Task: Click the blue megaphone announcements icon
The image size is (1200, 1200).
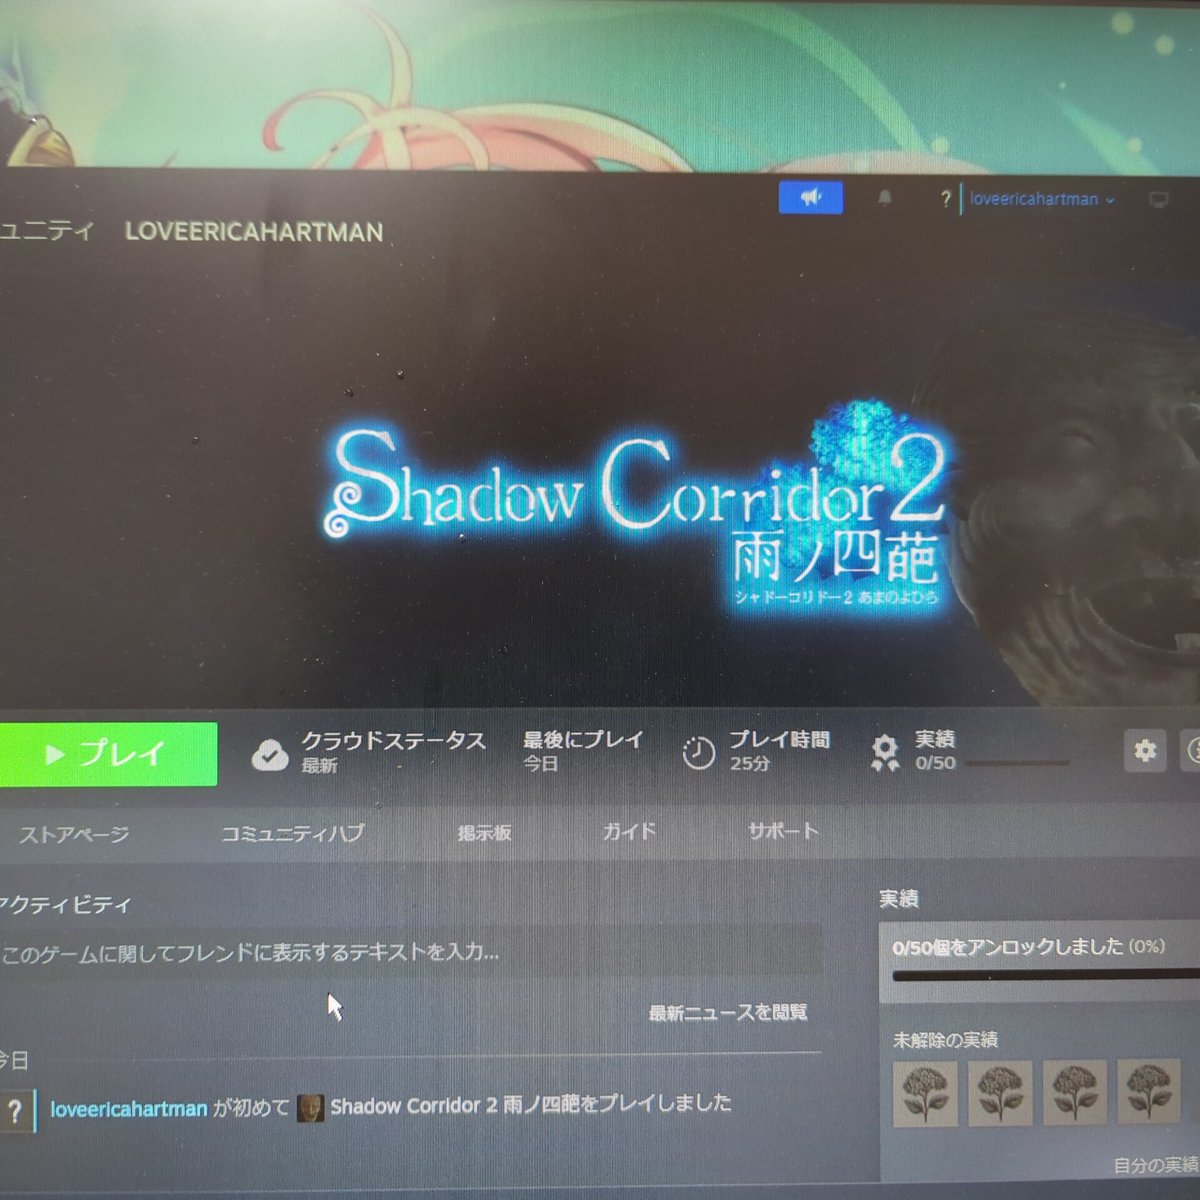Action: click(810, 197)
